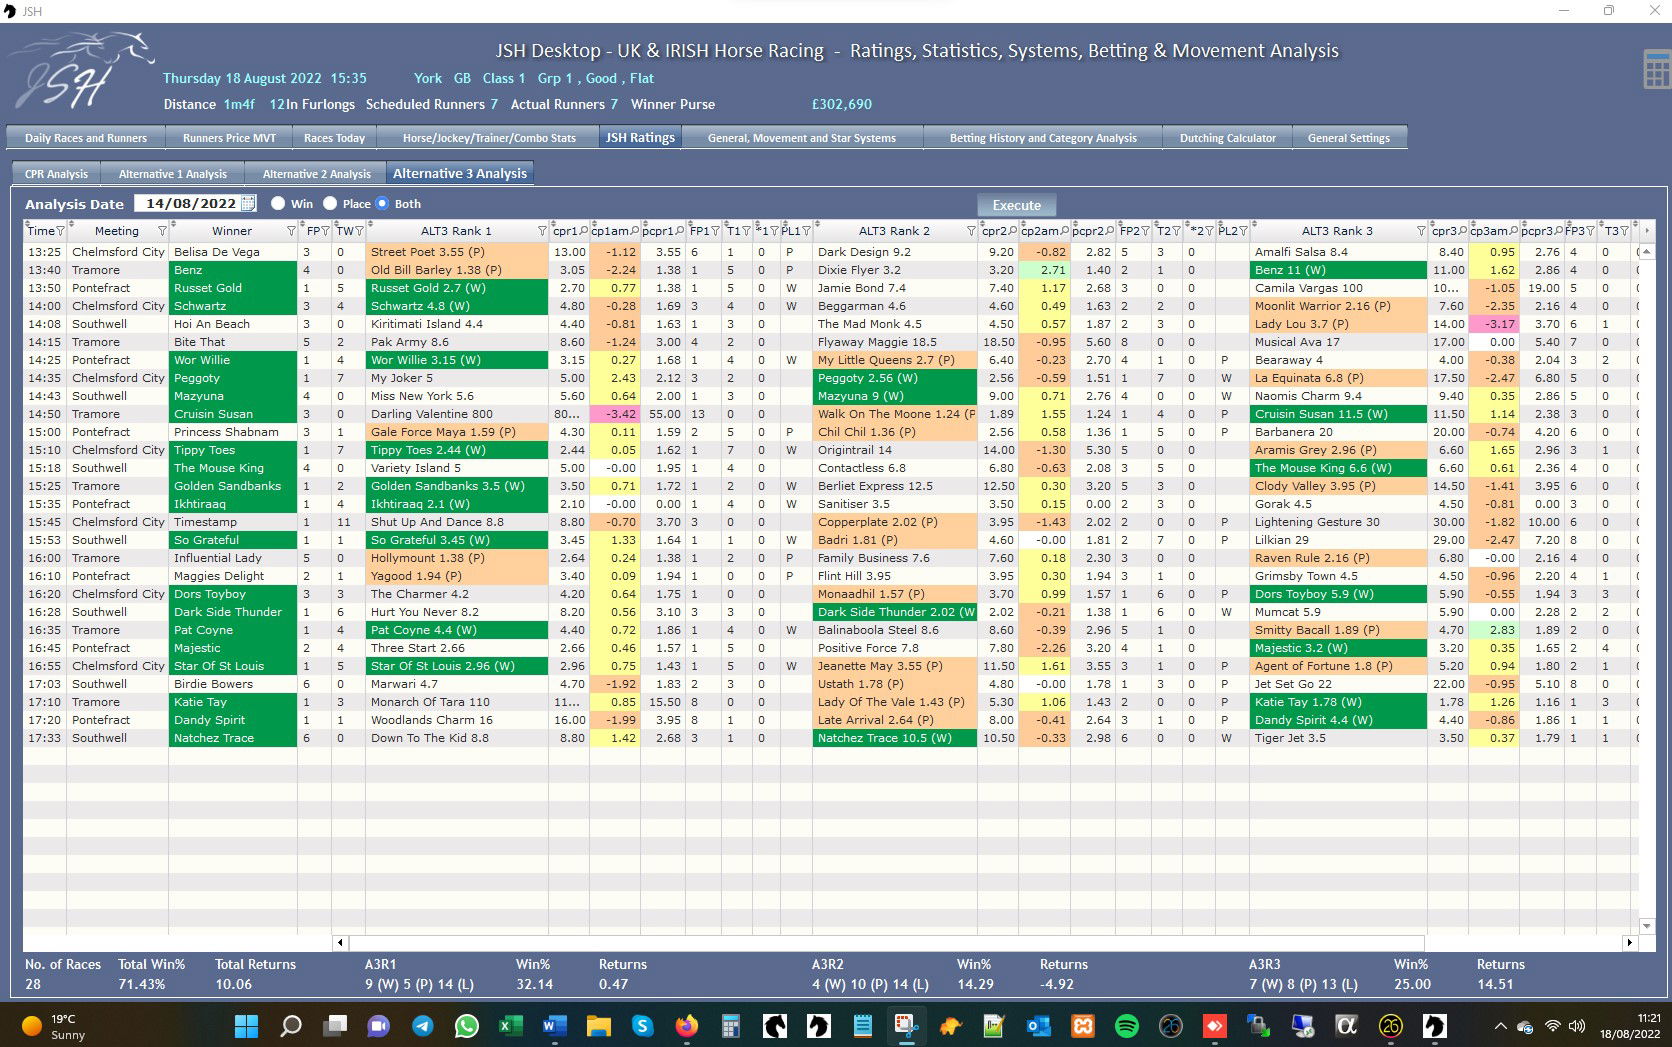
Task: Open File Explorer from the taskbar
Action: 598,1026
